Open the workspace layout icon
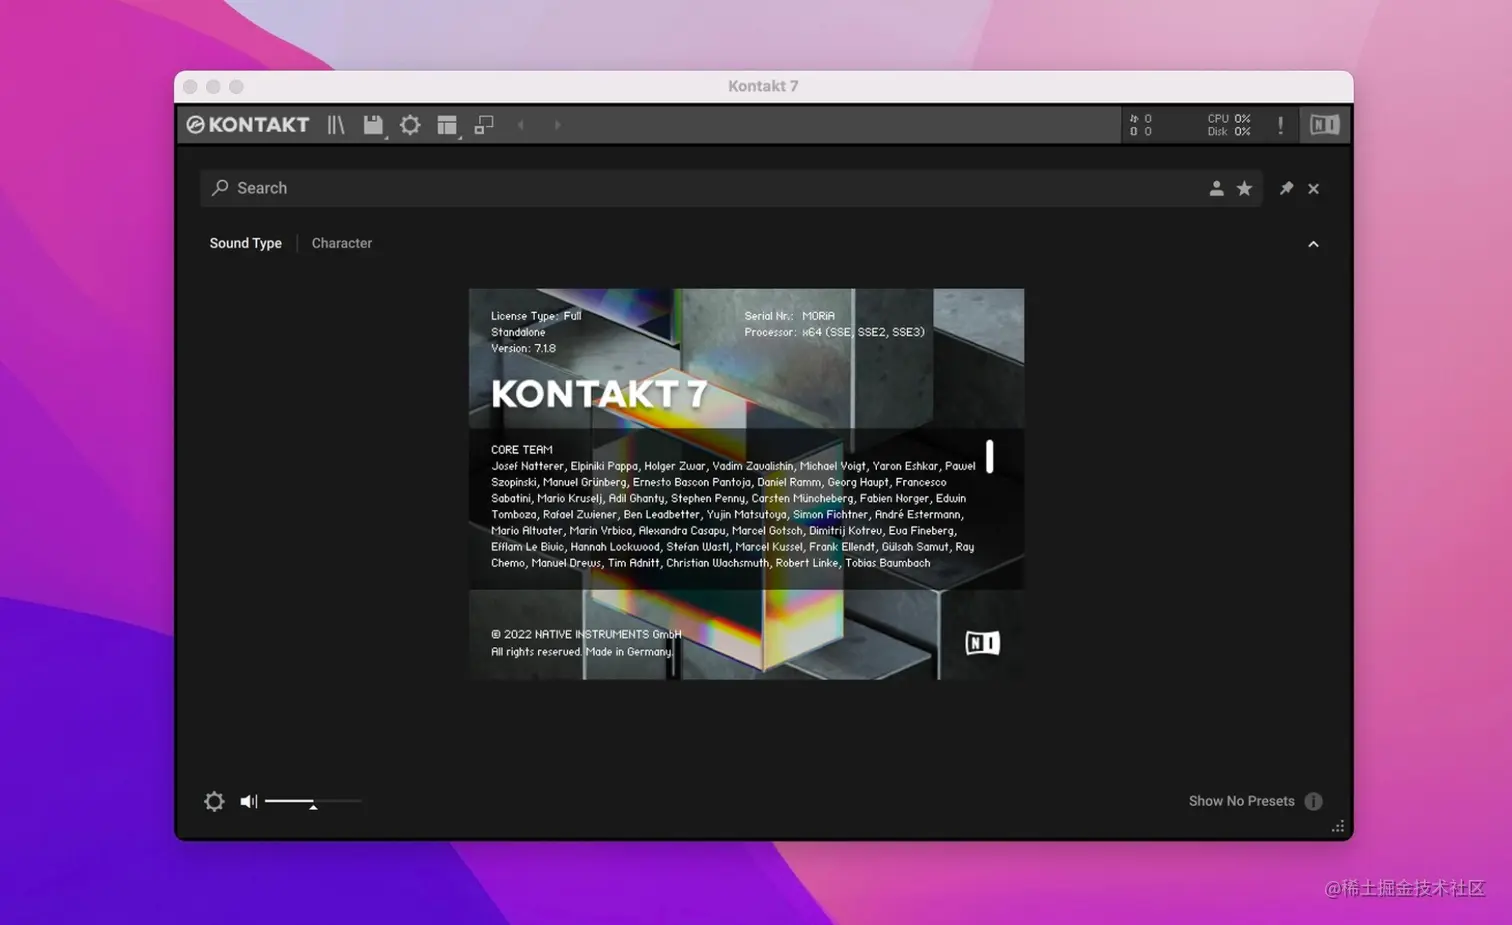The height and width of the screenshot is (925, 1512). pos(447,125)
